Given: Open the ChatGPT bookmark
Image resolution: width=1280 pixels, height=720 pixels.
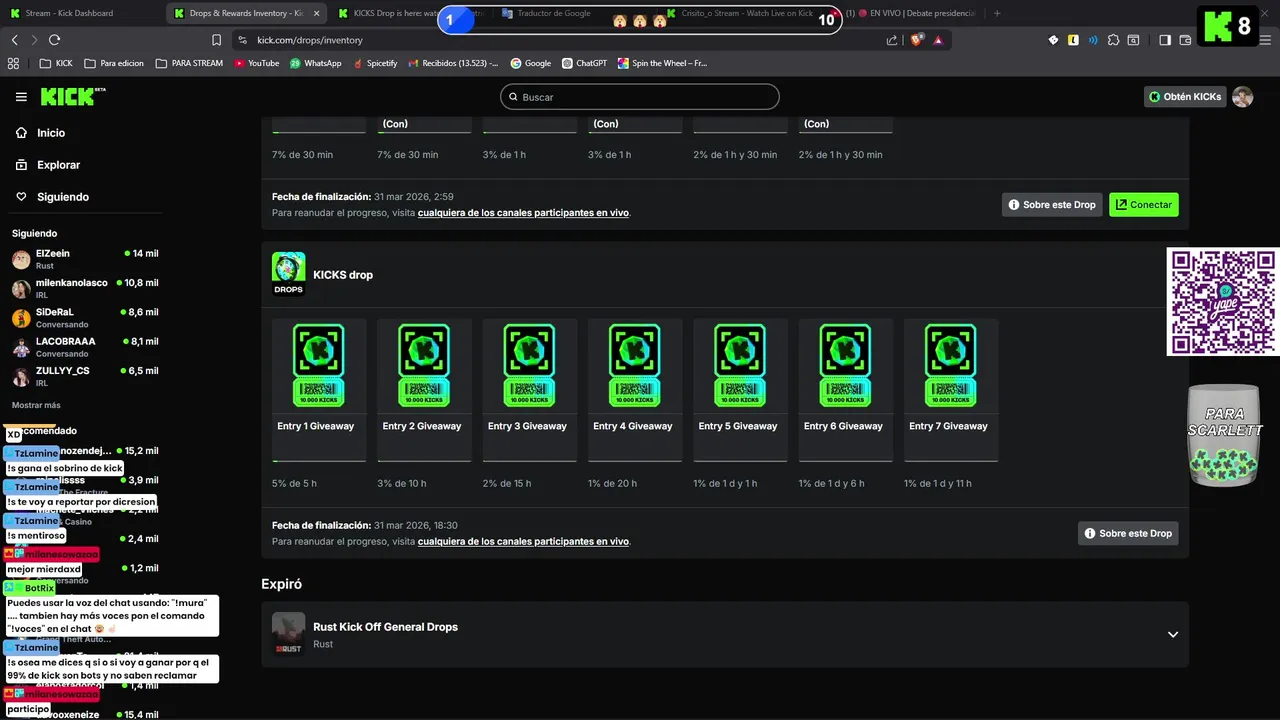Looking at the screenshot, I should click(584, 63).
